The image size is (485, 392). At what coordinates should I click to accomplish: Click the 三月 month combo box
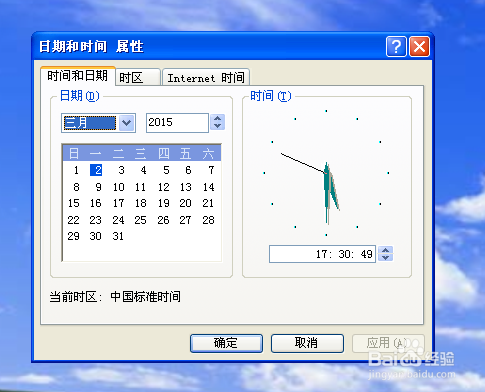pyautogui.click(x=98, y=123)
